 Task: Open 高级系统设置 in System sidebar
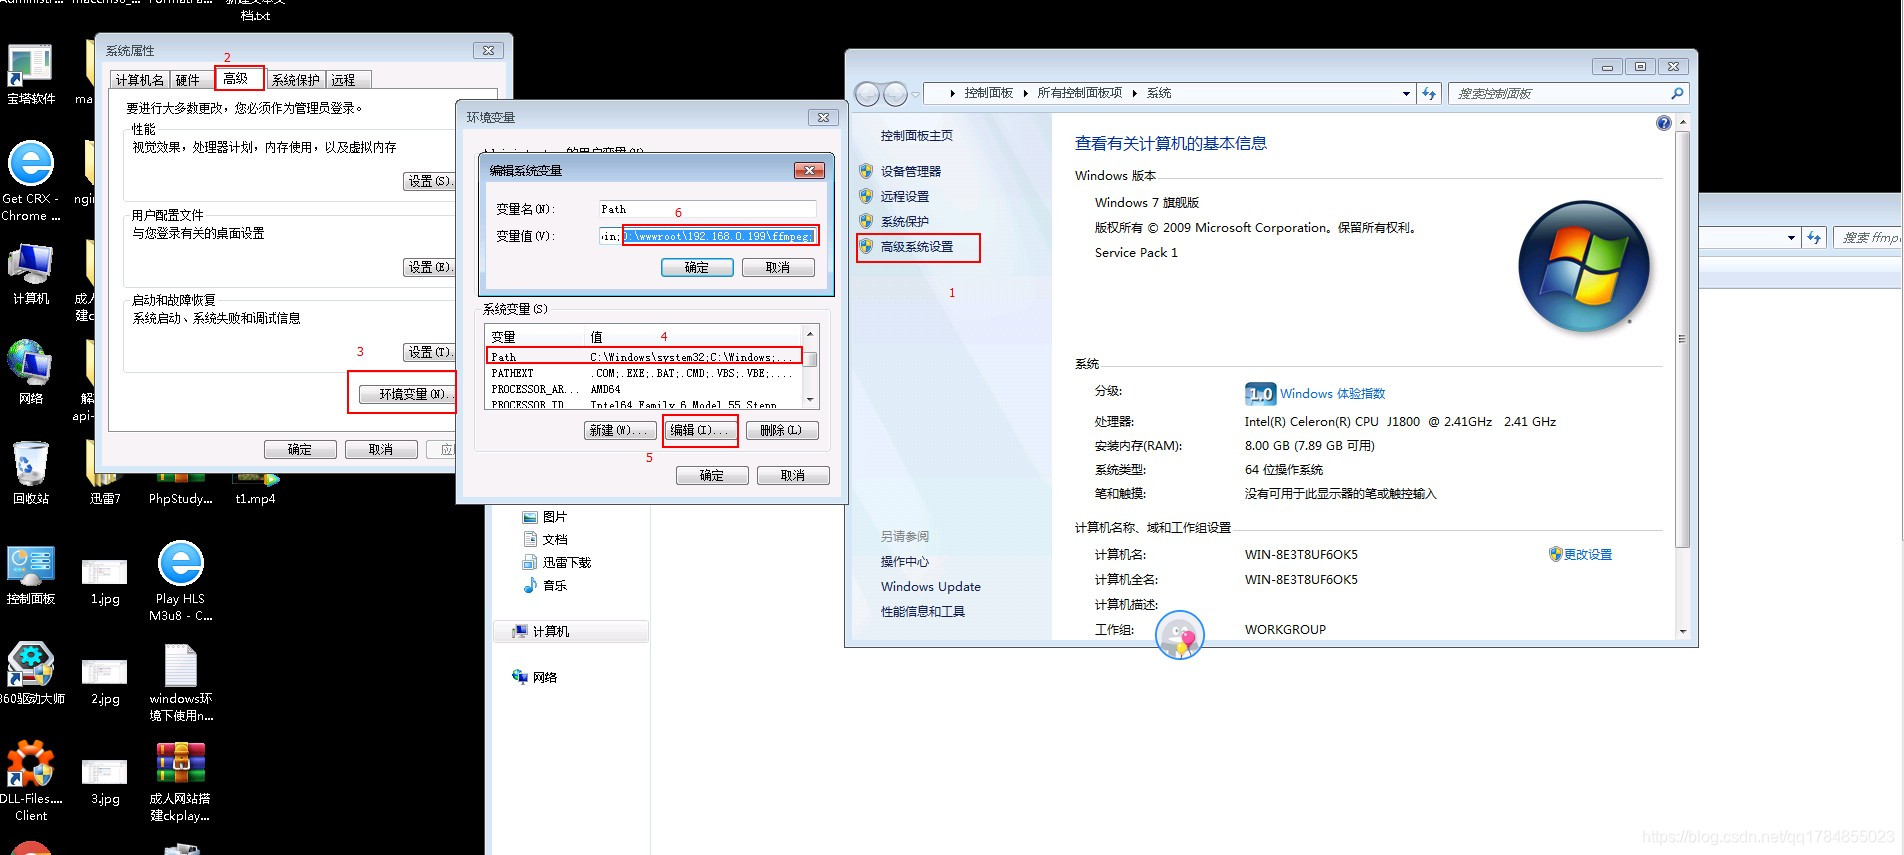(x=917, y=246)
